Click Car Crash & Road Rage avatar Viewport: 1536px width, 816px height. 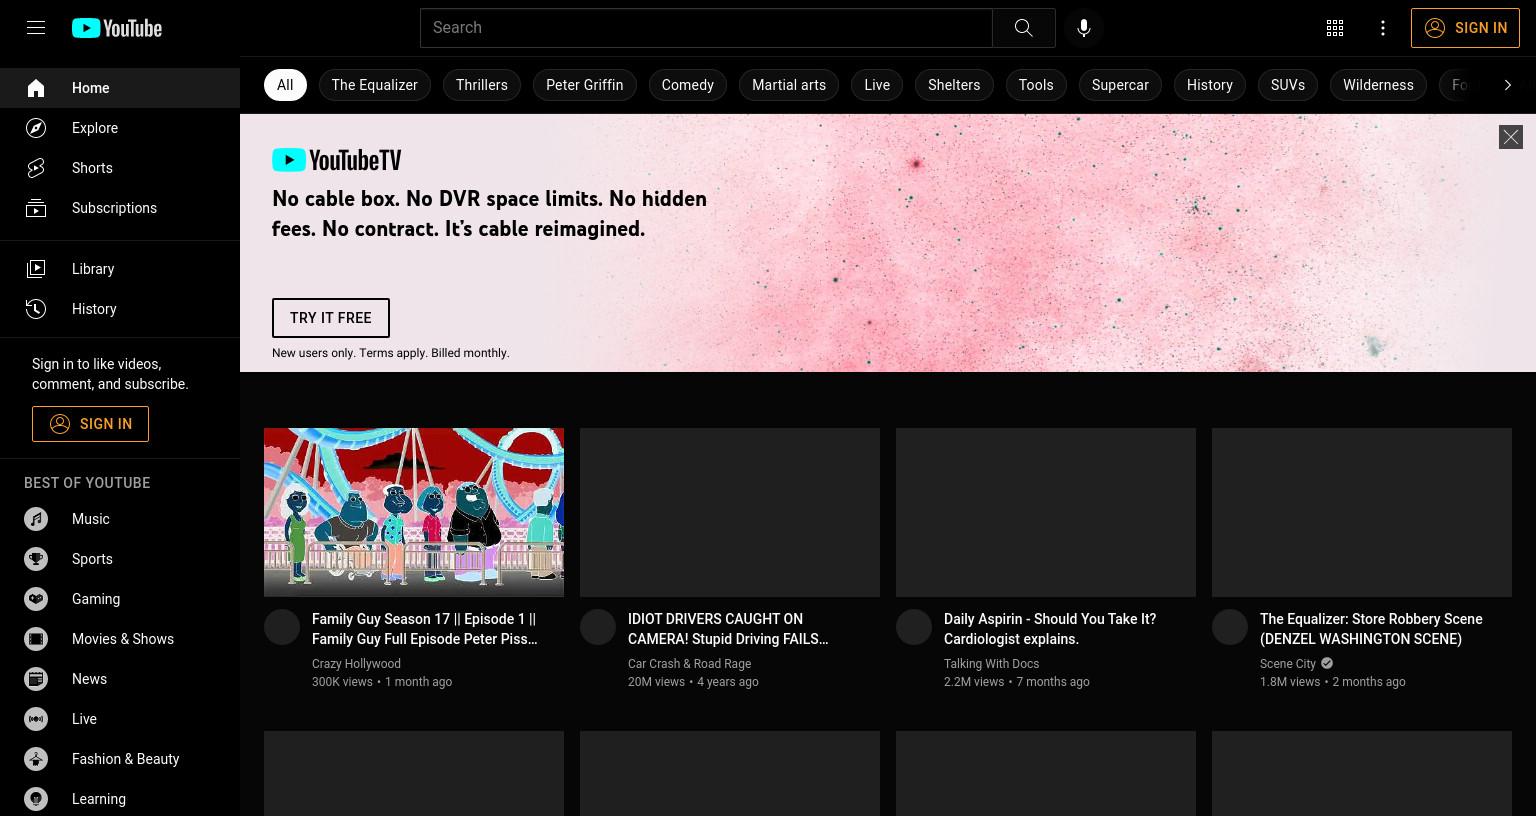(x=598, y=627)
